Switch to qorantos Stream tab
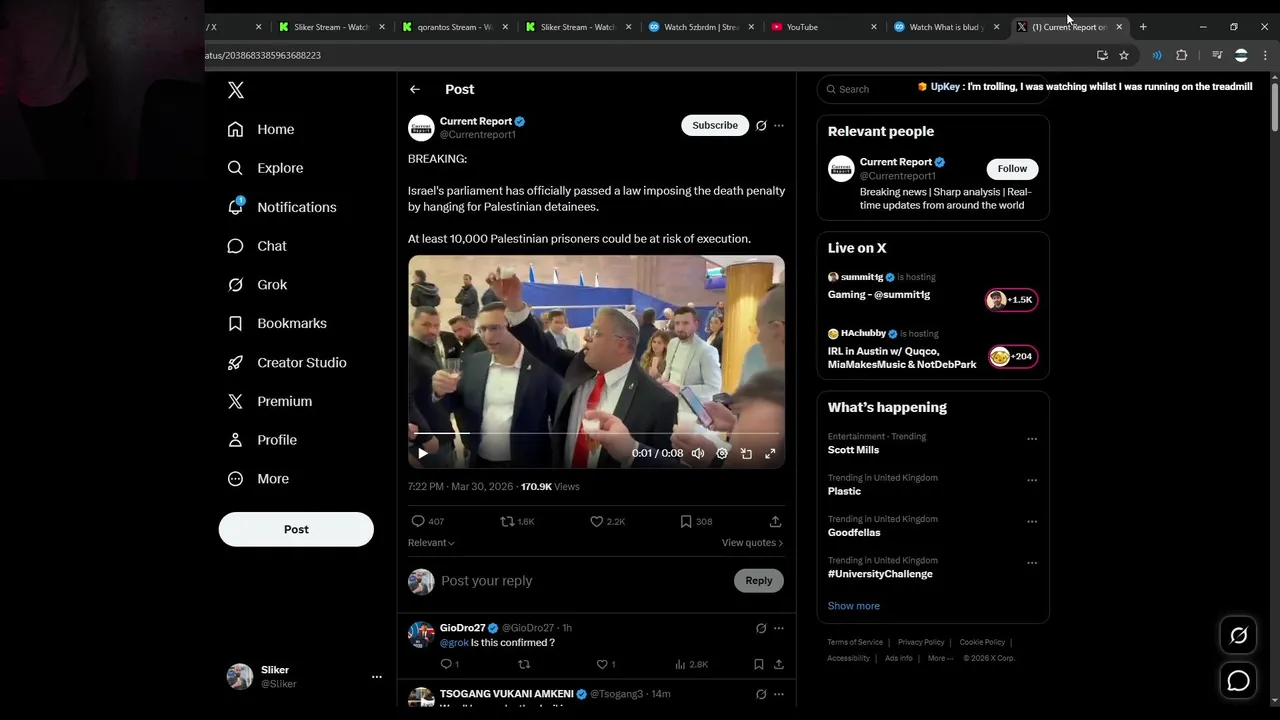This screenshot has width=1280, height=720. click(453, 27)
